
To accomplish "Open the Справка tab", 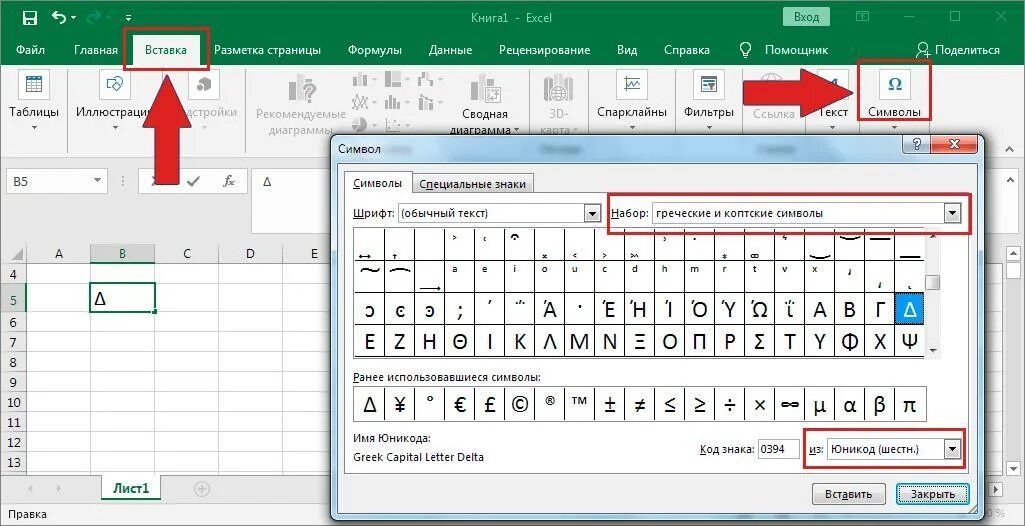I will pyautogui.click(x=687, y=50).
